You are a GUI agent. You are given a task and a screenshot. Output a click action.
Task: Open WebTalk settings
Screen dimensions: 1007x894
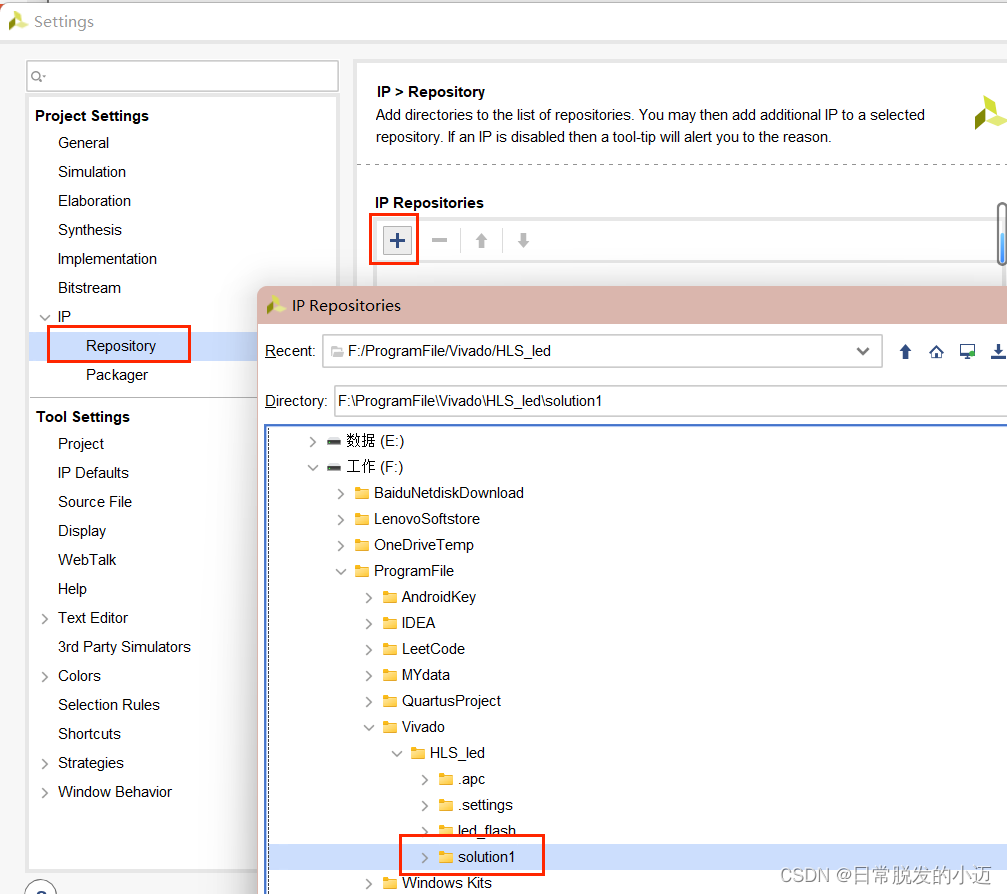pyautogui.click(x=87, y=559)
